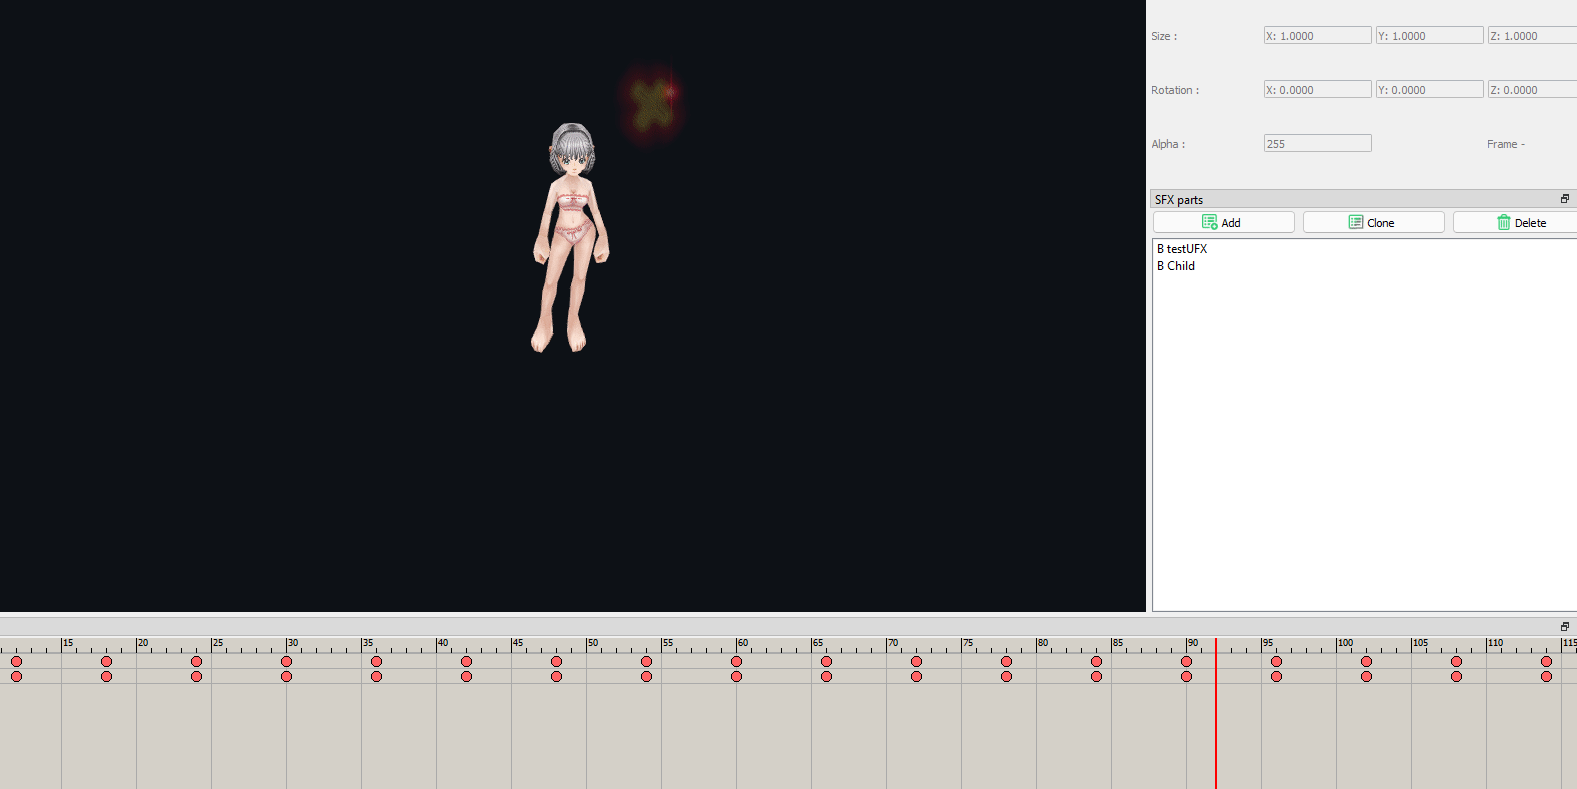Click the "Frame -" readout text

click(1506, 144)
